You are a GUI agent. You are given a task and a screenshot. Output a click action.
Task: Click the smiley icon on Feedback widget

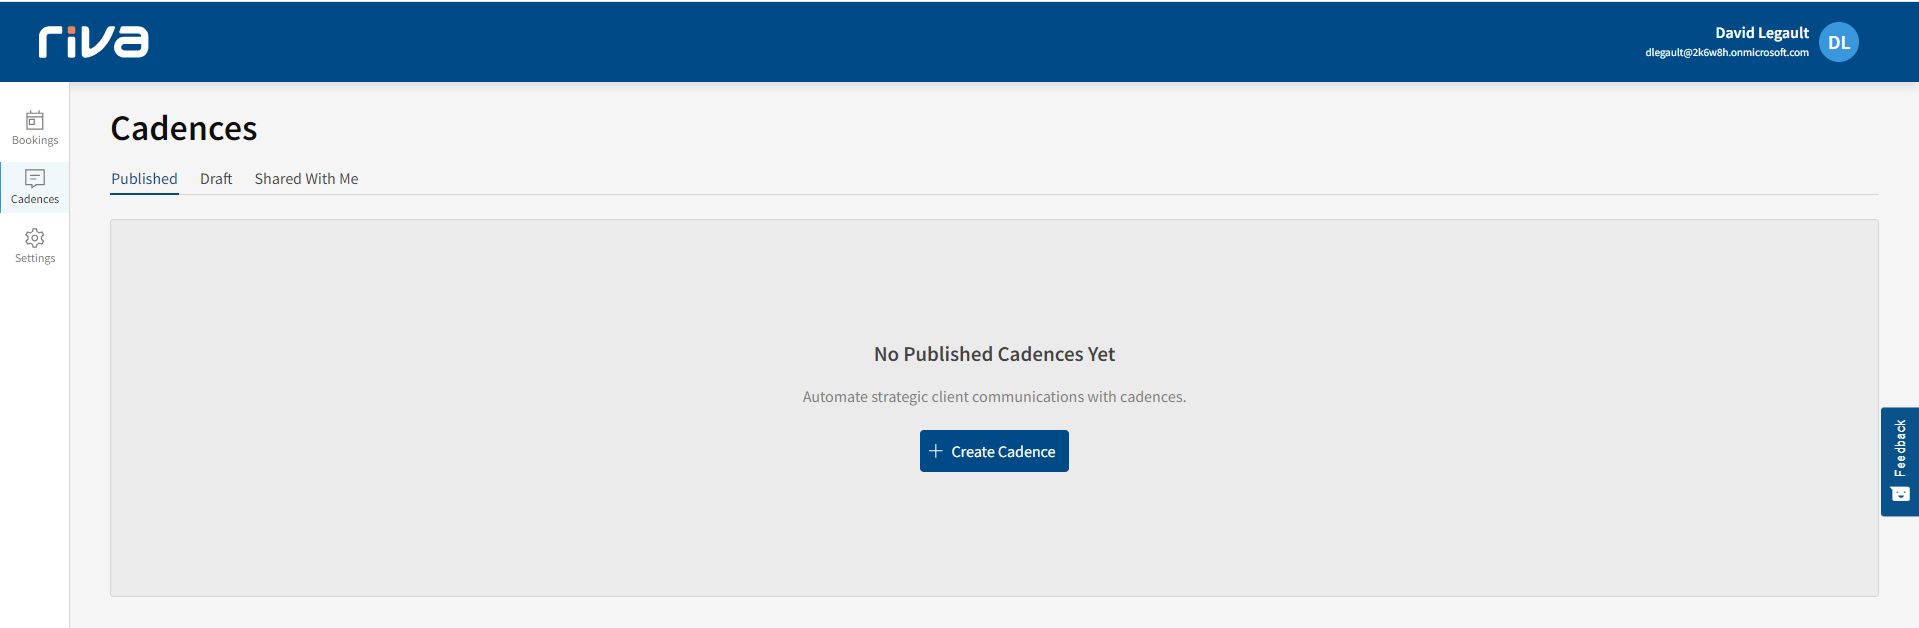coord(1900,494)
